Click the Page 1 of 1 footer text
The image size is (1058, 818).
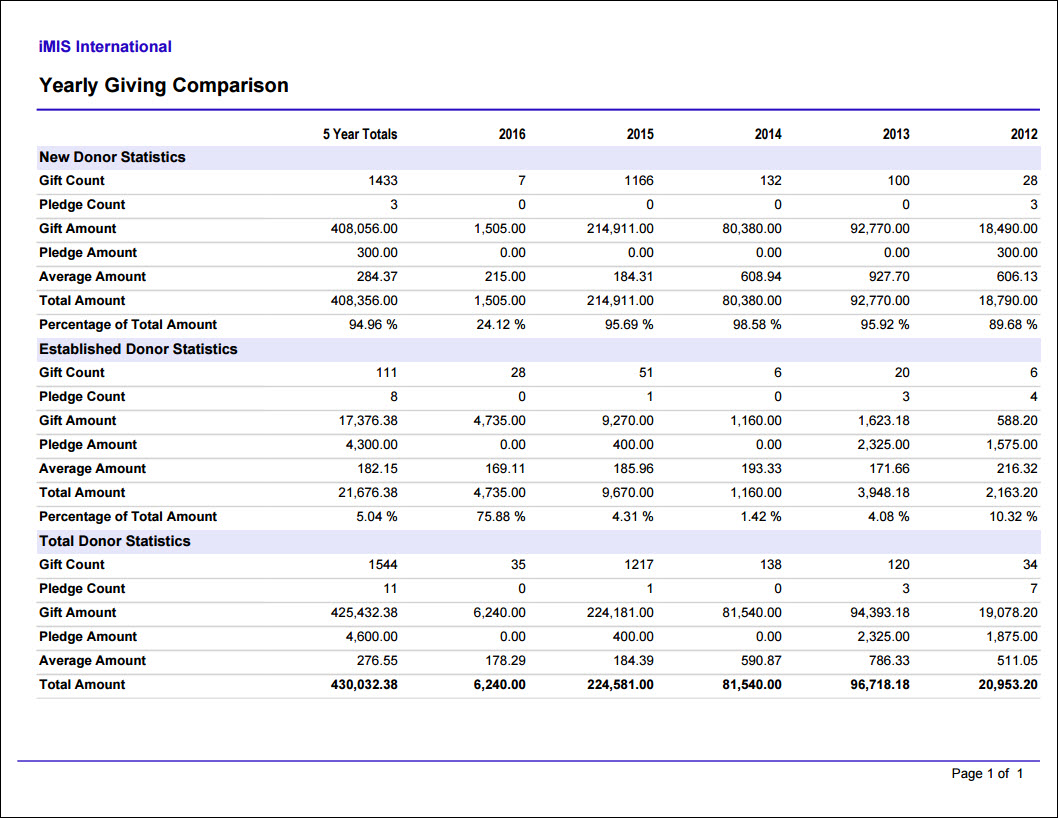(987, 773)
